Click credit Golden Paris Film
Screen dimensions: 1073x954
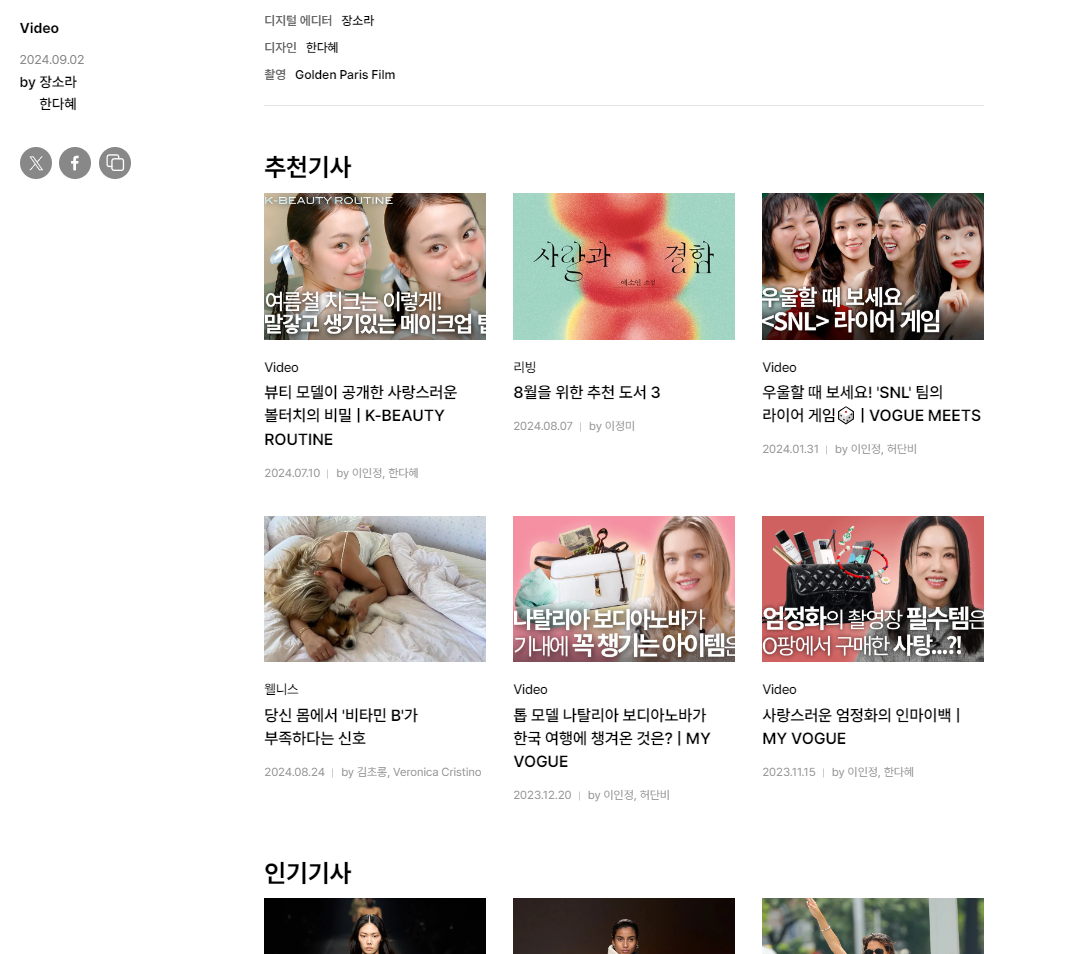(345, 75)
